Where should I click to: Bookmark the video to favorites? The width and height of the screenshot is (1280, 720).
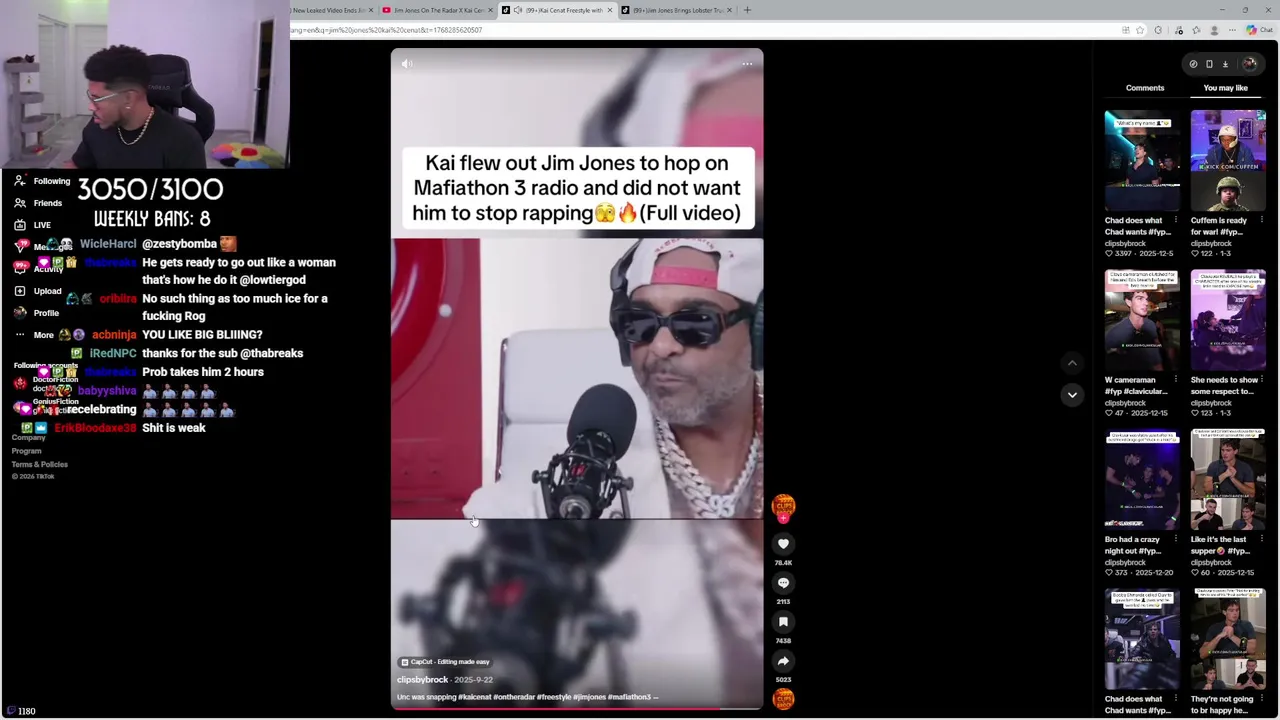coord(783,622)
